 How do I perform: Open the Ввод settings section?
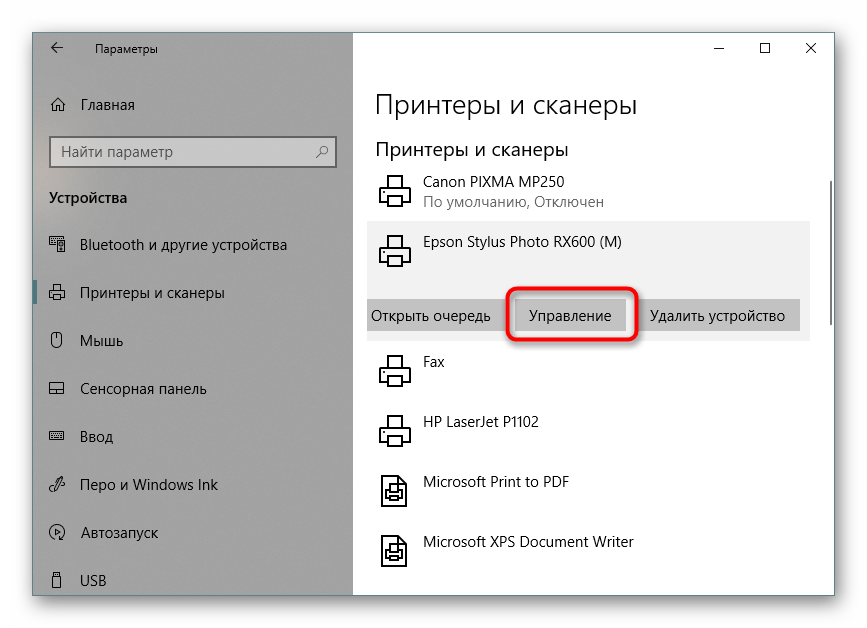pyautogui.click(x=96, y=437)
